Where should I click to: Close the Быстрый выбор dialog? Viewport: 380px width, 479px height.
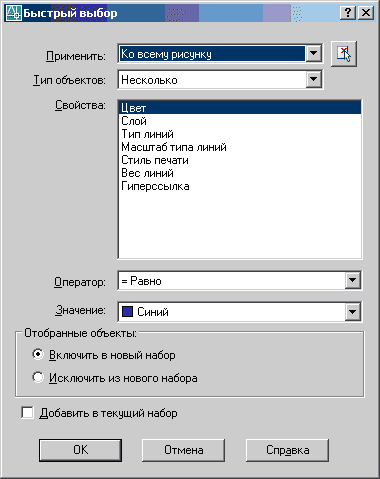[x=366, y=13]
